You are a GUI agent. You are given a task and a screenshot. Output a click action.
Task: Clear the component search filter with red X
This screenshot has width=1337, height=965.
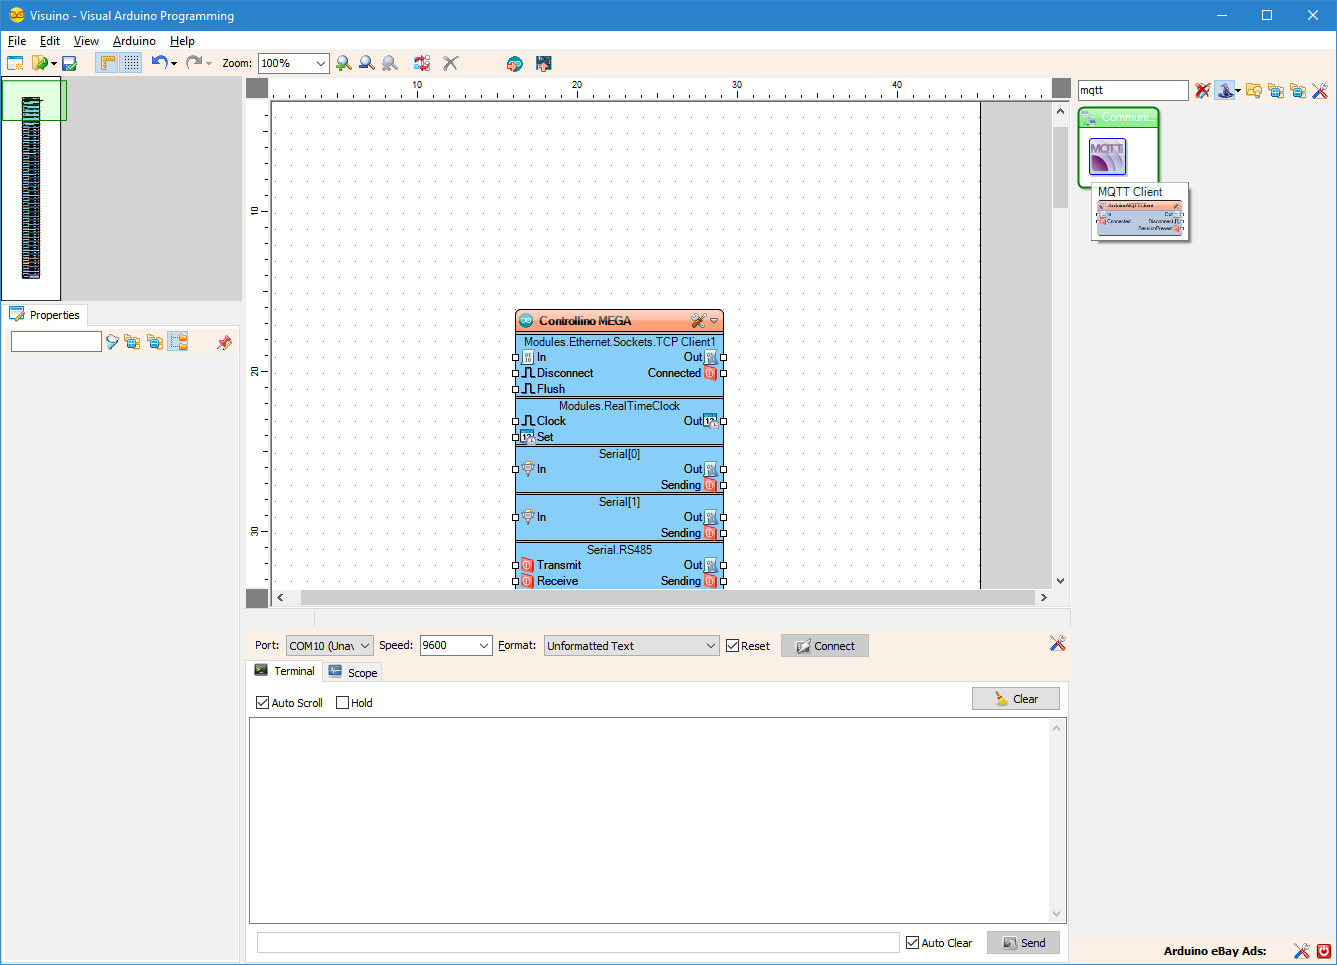(1202, 91)
